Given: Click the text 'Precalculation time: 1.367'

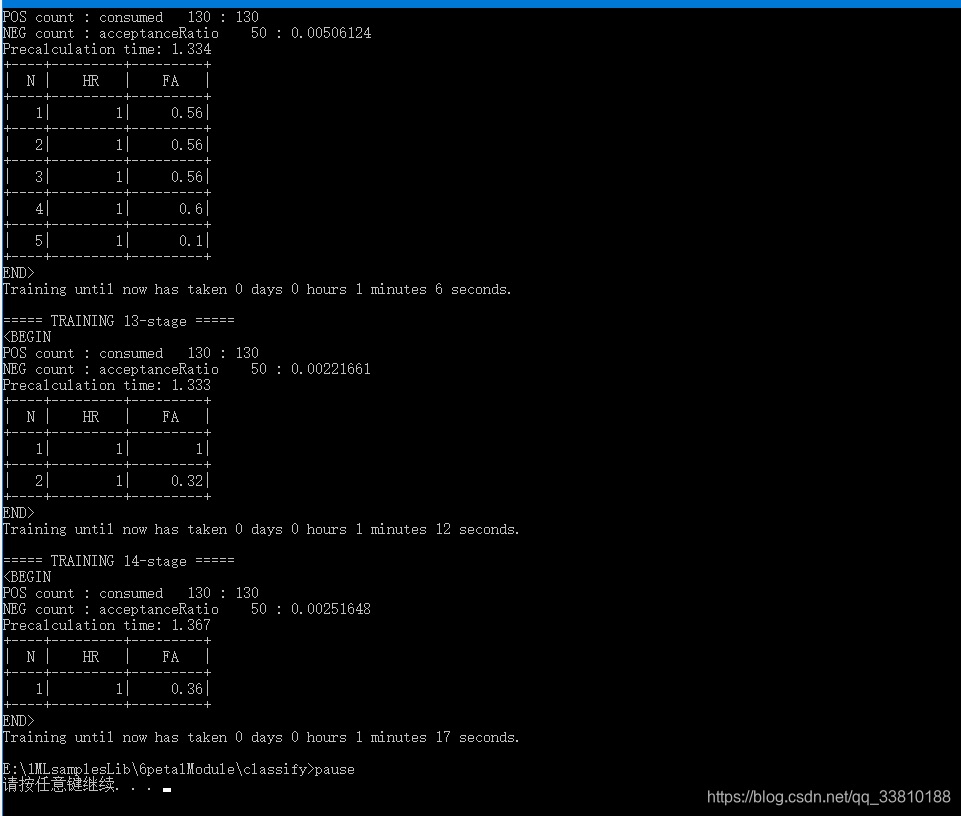Looking at the screenshot, I should click(107, 625).
